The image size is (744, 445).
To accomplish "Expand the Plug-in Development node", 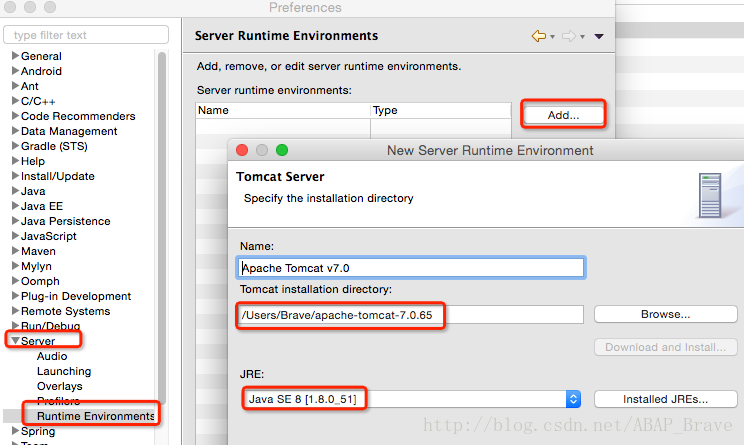I will (x=15, y=296).
